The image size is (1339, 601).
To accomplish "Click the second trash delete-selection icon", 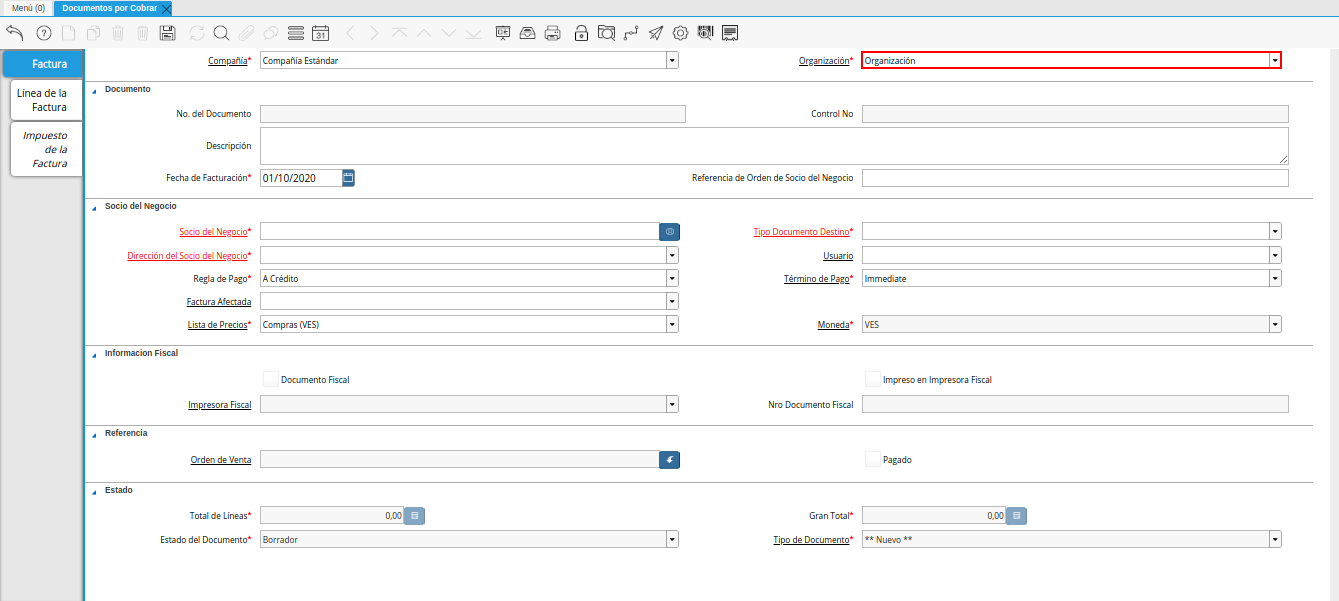I will [x=142, y=33].
